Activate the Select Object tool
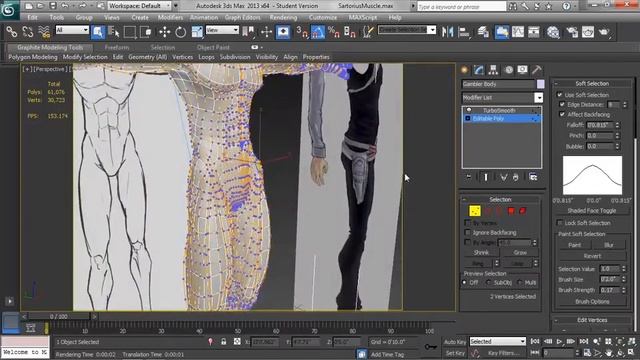 98,32
